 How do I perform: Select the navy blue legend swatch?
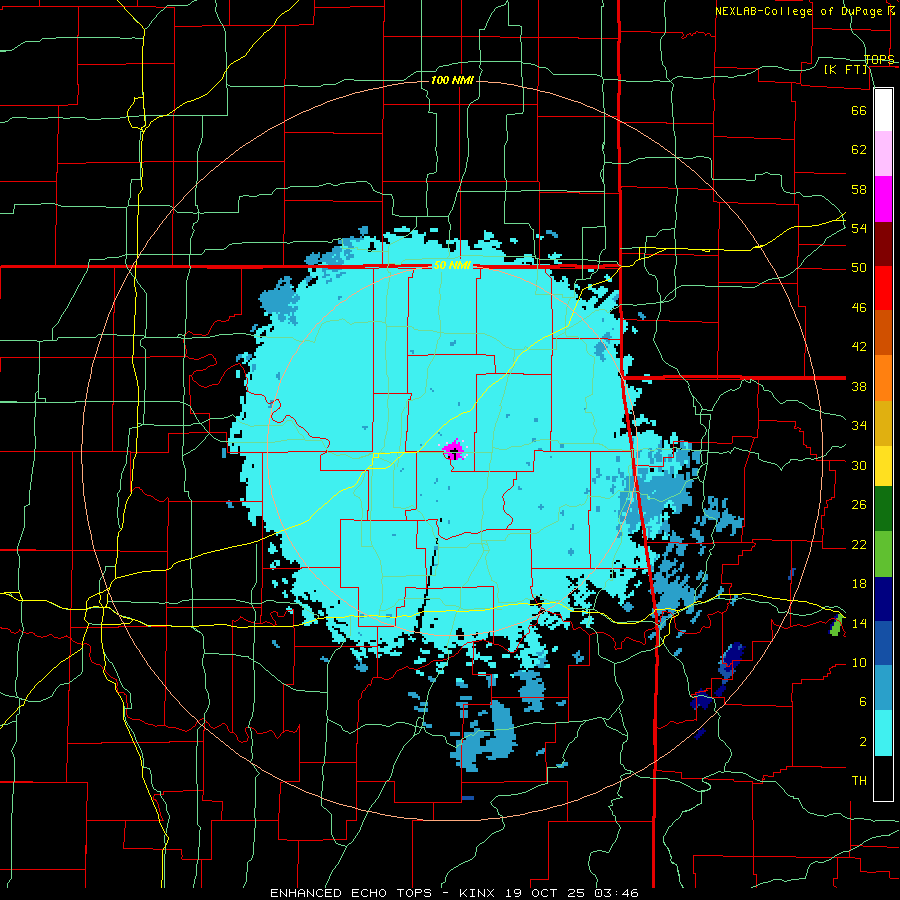[883, 599]
